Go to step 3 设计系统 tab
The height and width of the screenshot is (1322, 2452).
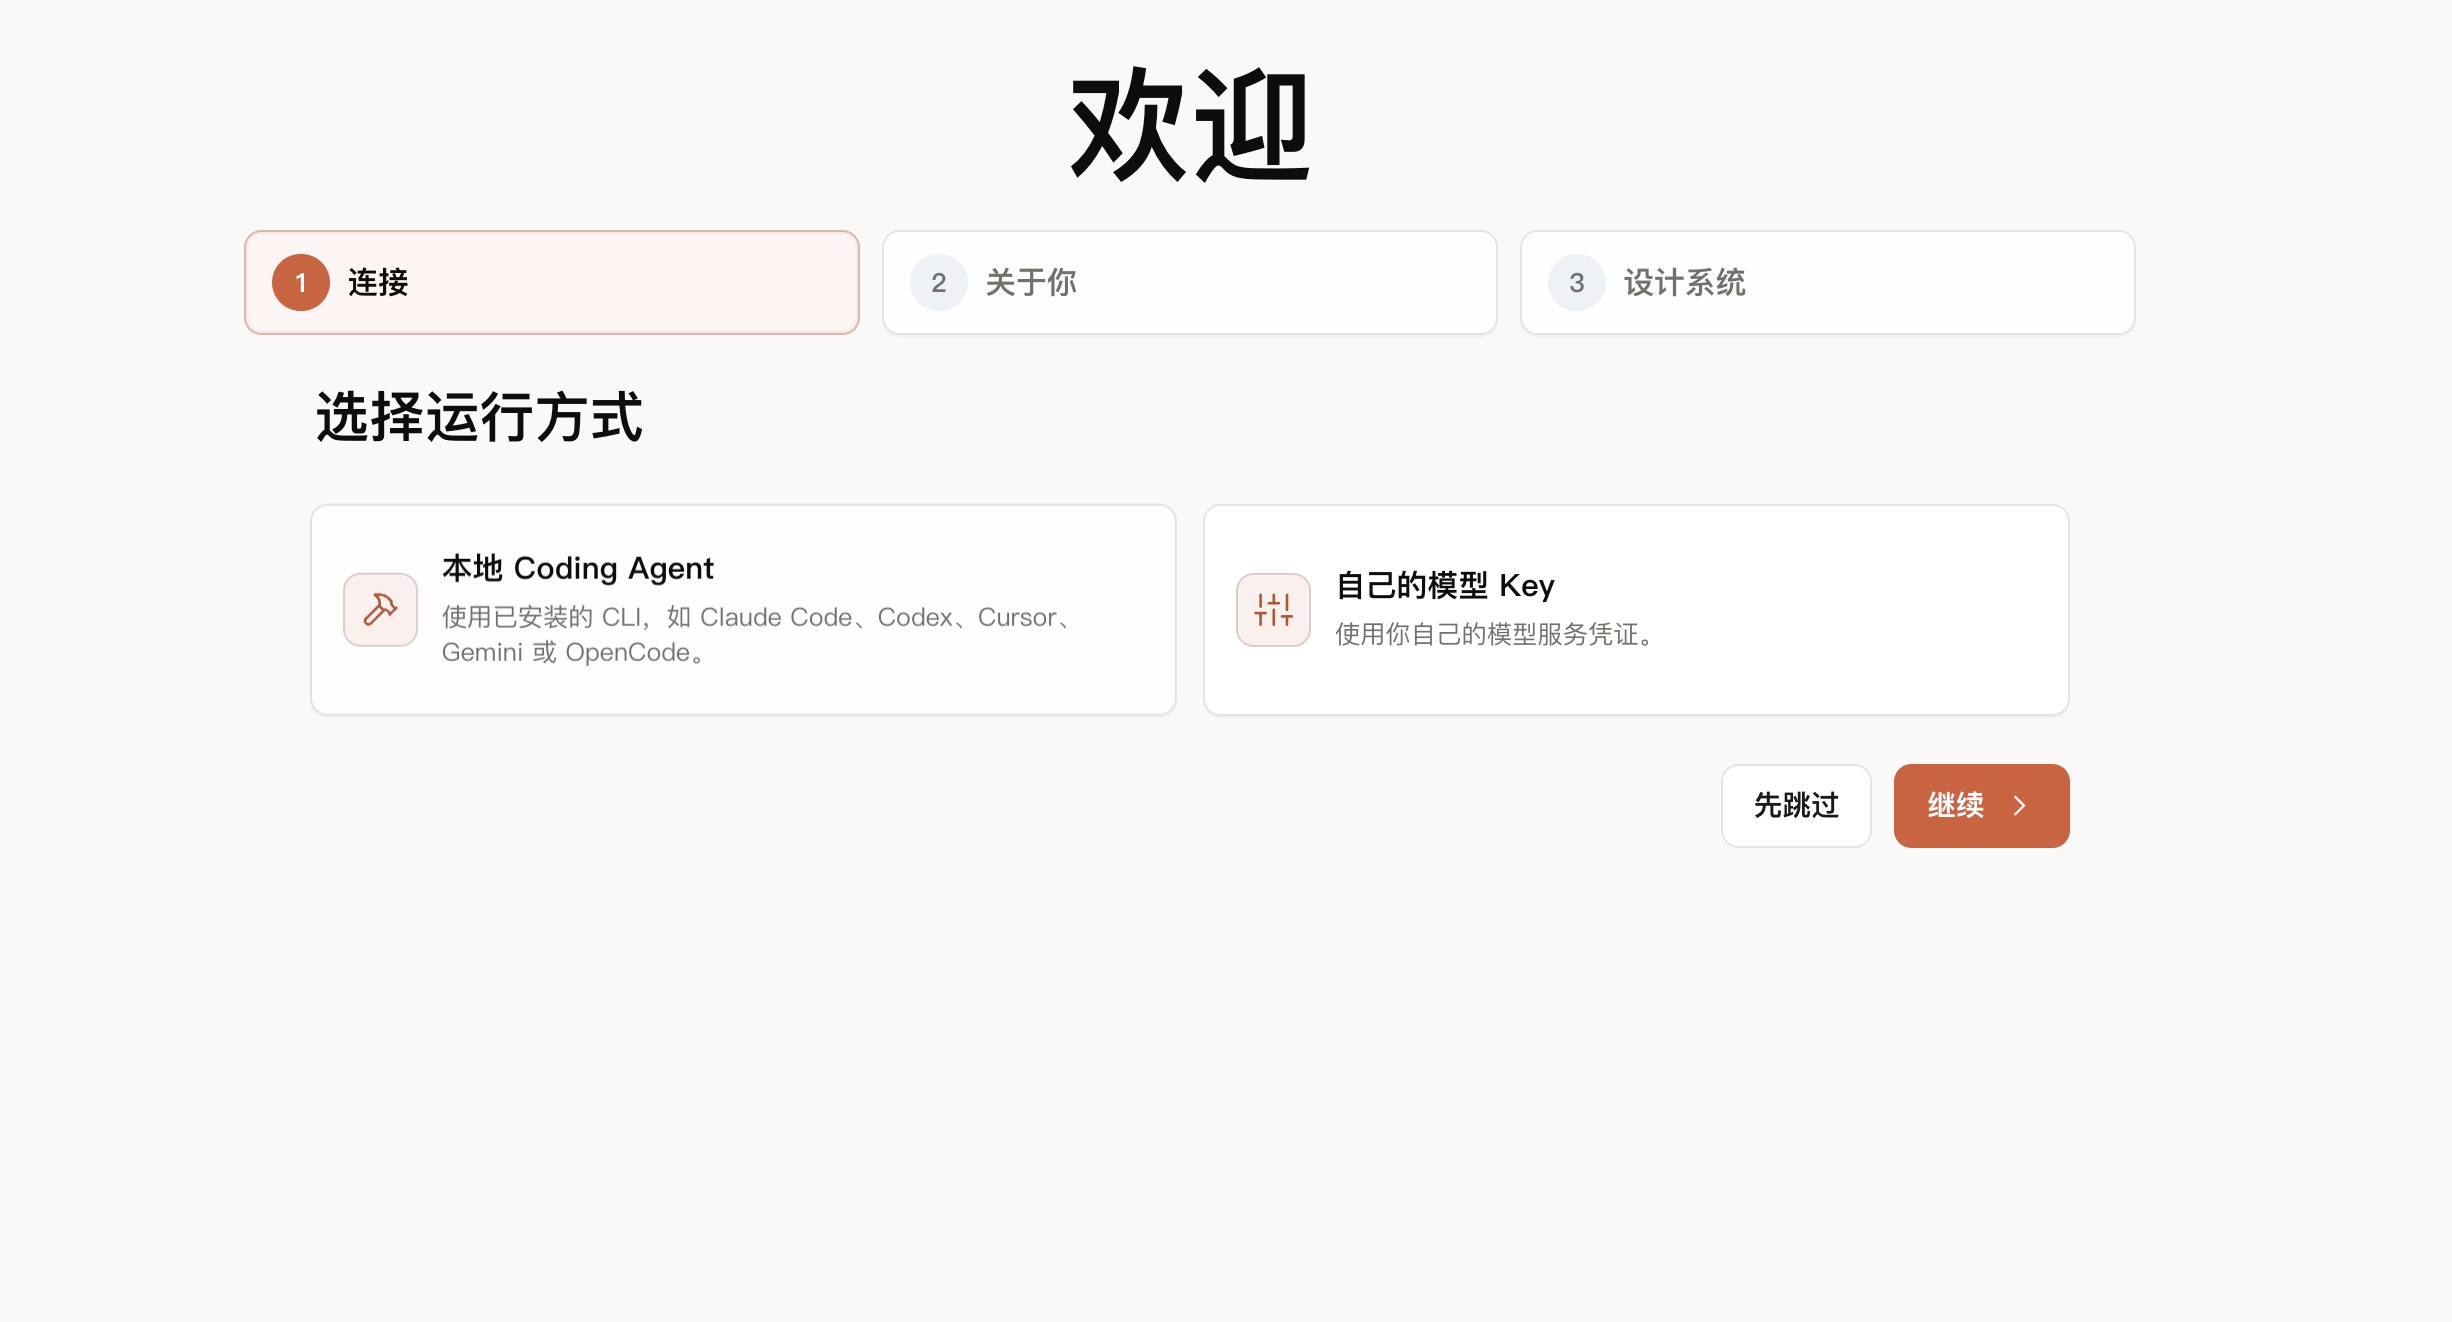pos(1827,282)
